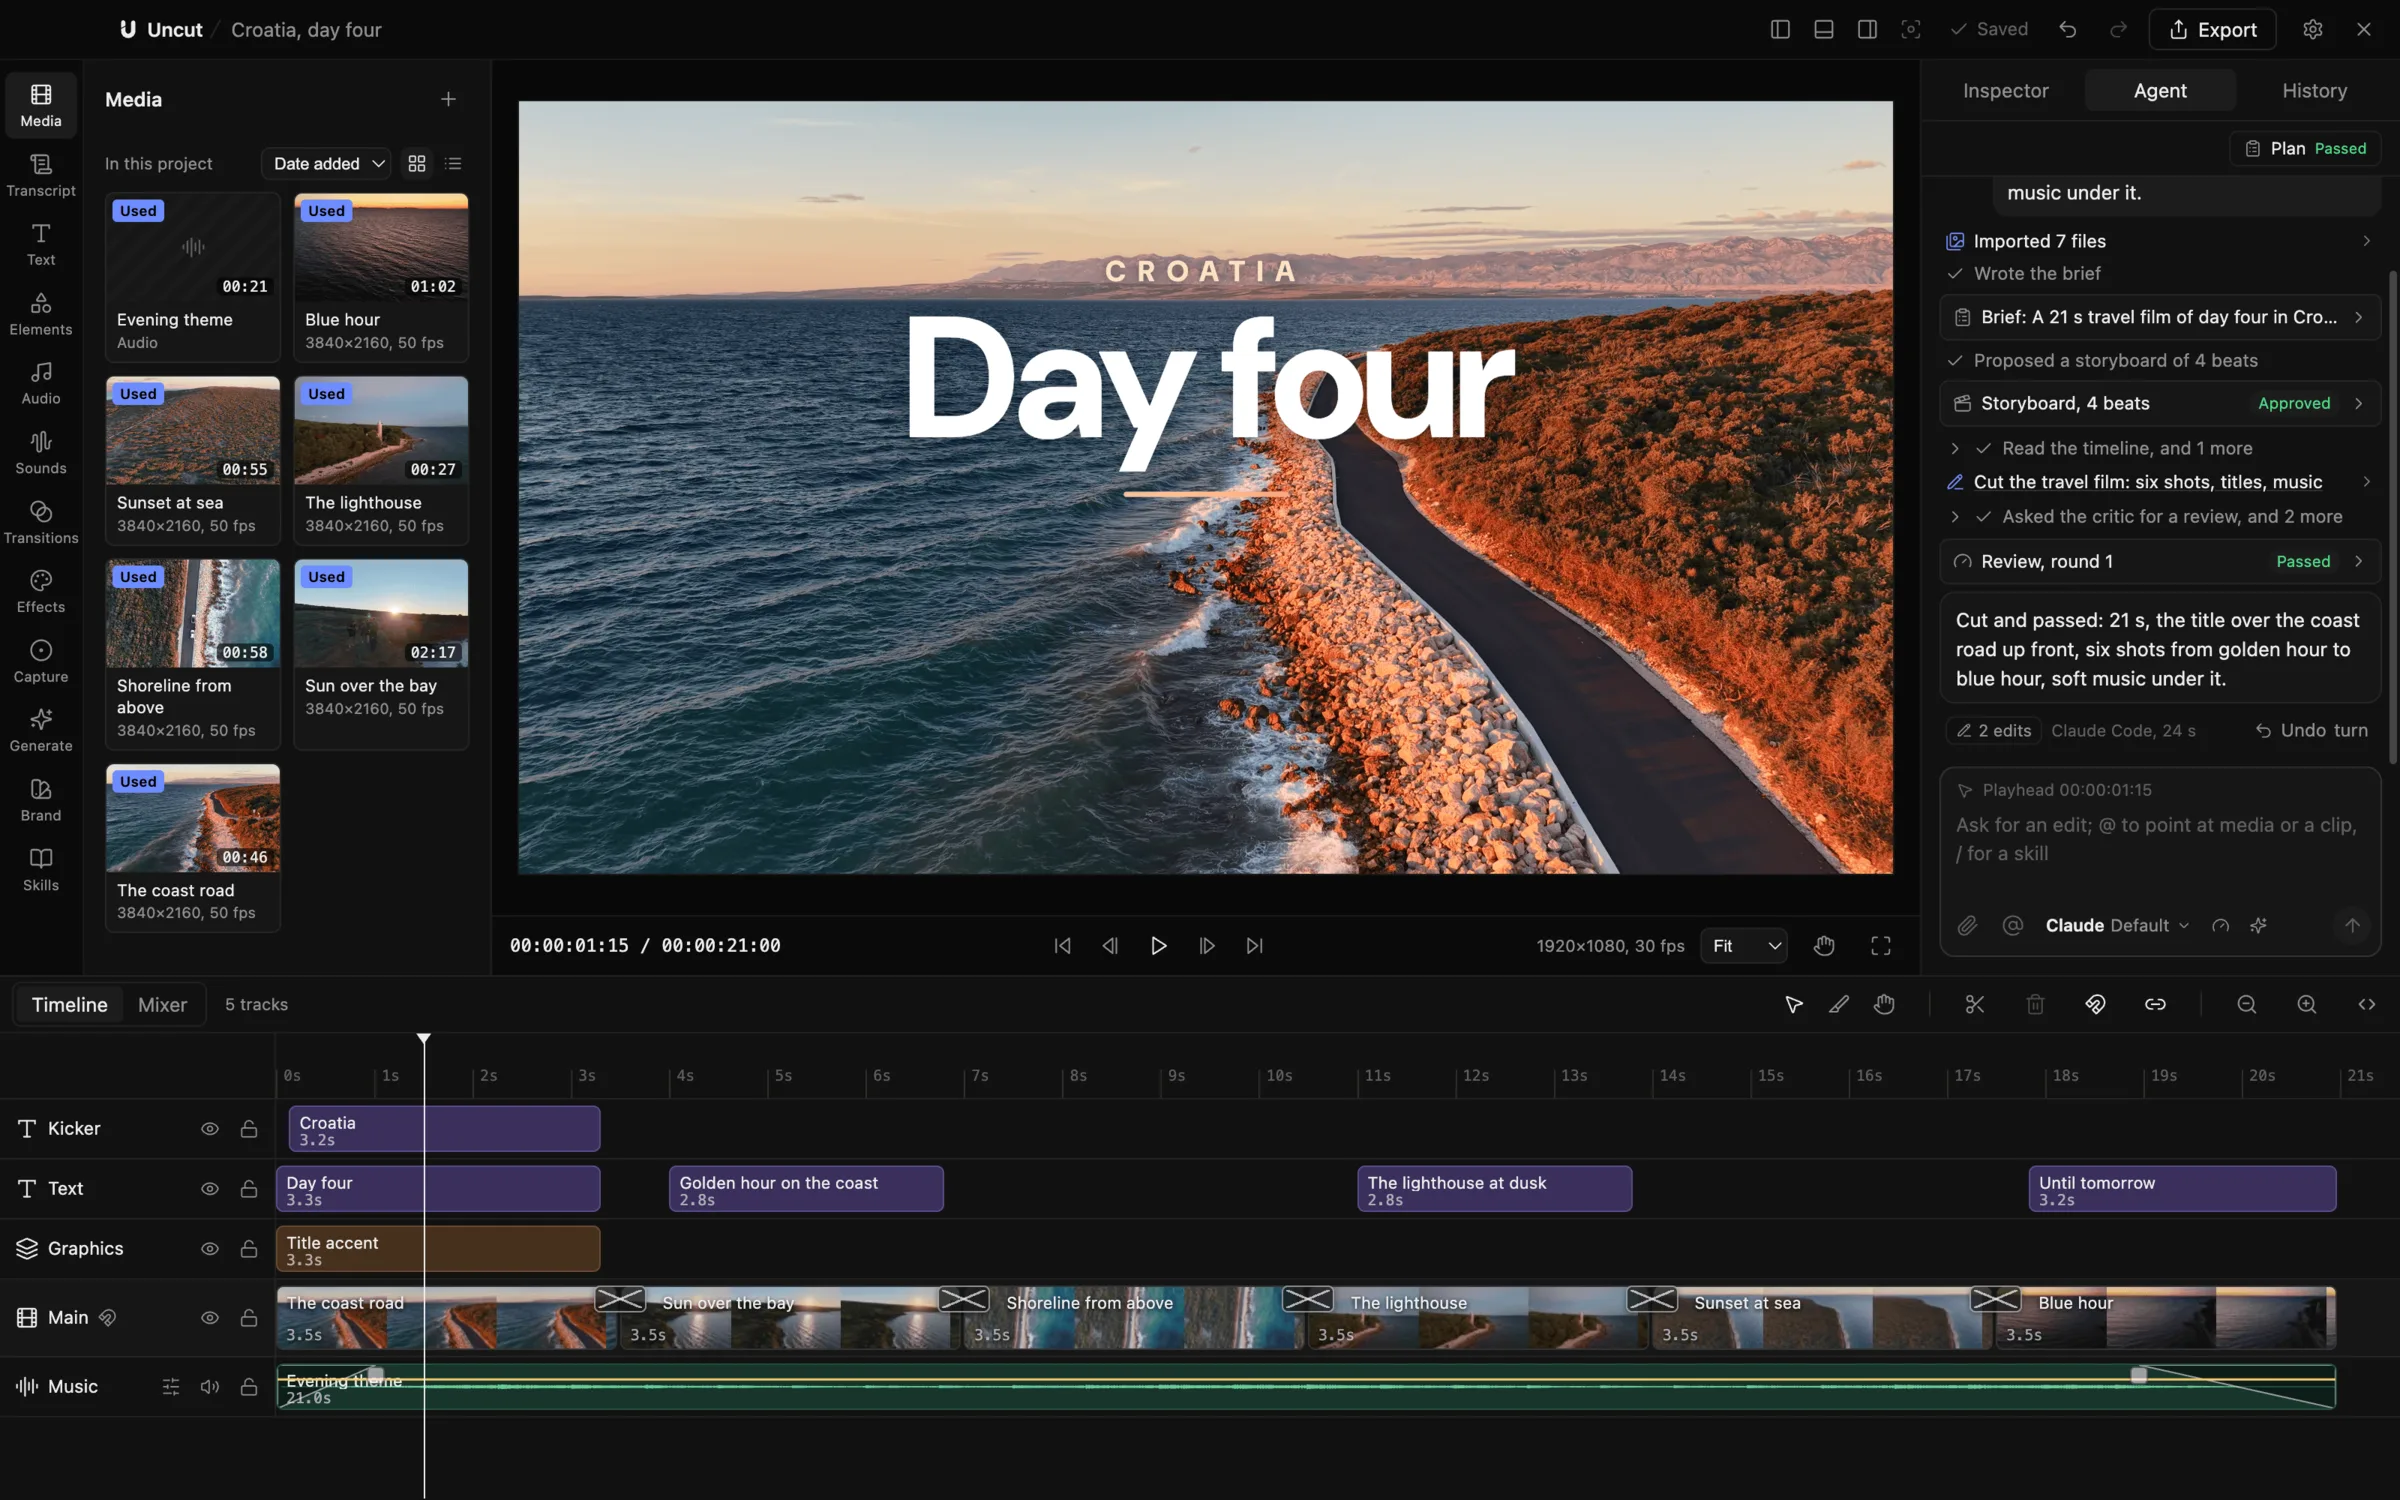Open the Fit zoom dropdown
This screenshot has width=2400, height=1500.
1744,945
